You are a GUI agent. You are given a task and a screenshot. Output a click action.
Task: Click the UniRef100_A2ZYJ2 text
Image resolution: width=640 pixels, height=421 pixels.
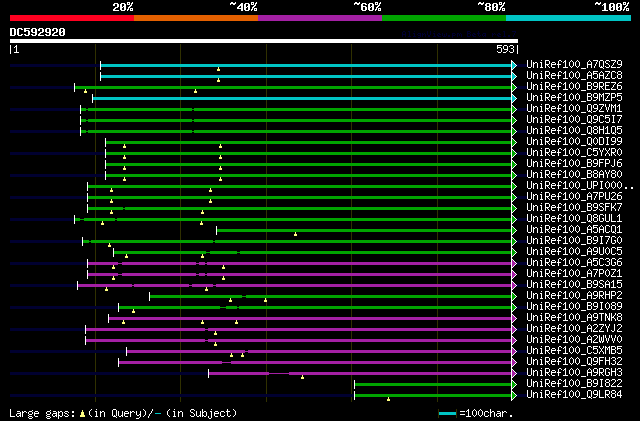point(574,329)
